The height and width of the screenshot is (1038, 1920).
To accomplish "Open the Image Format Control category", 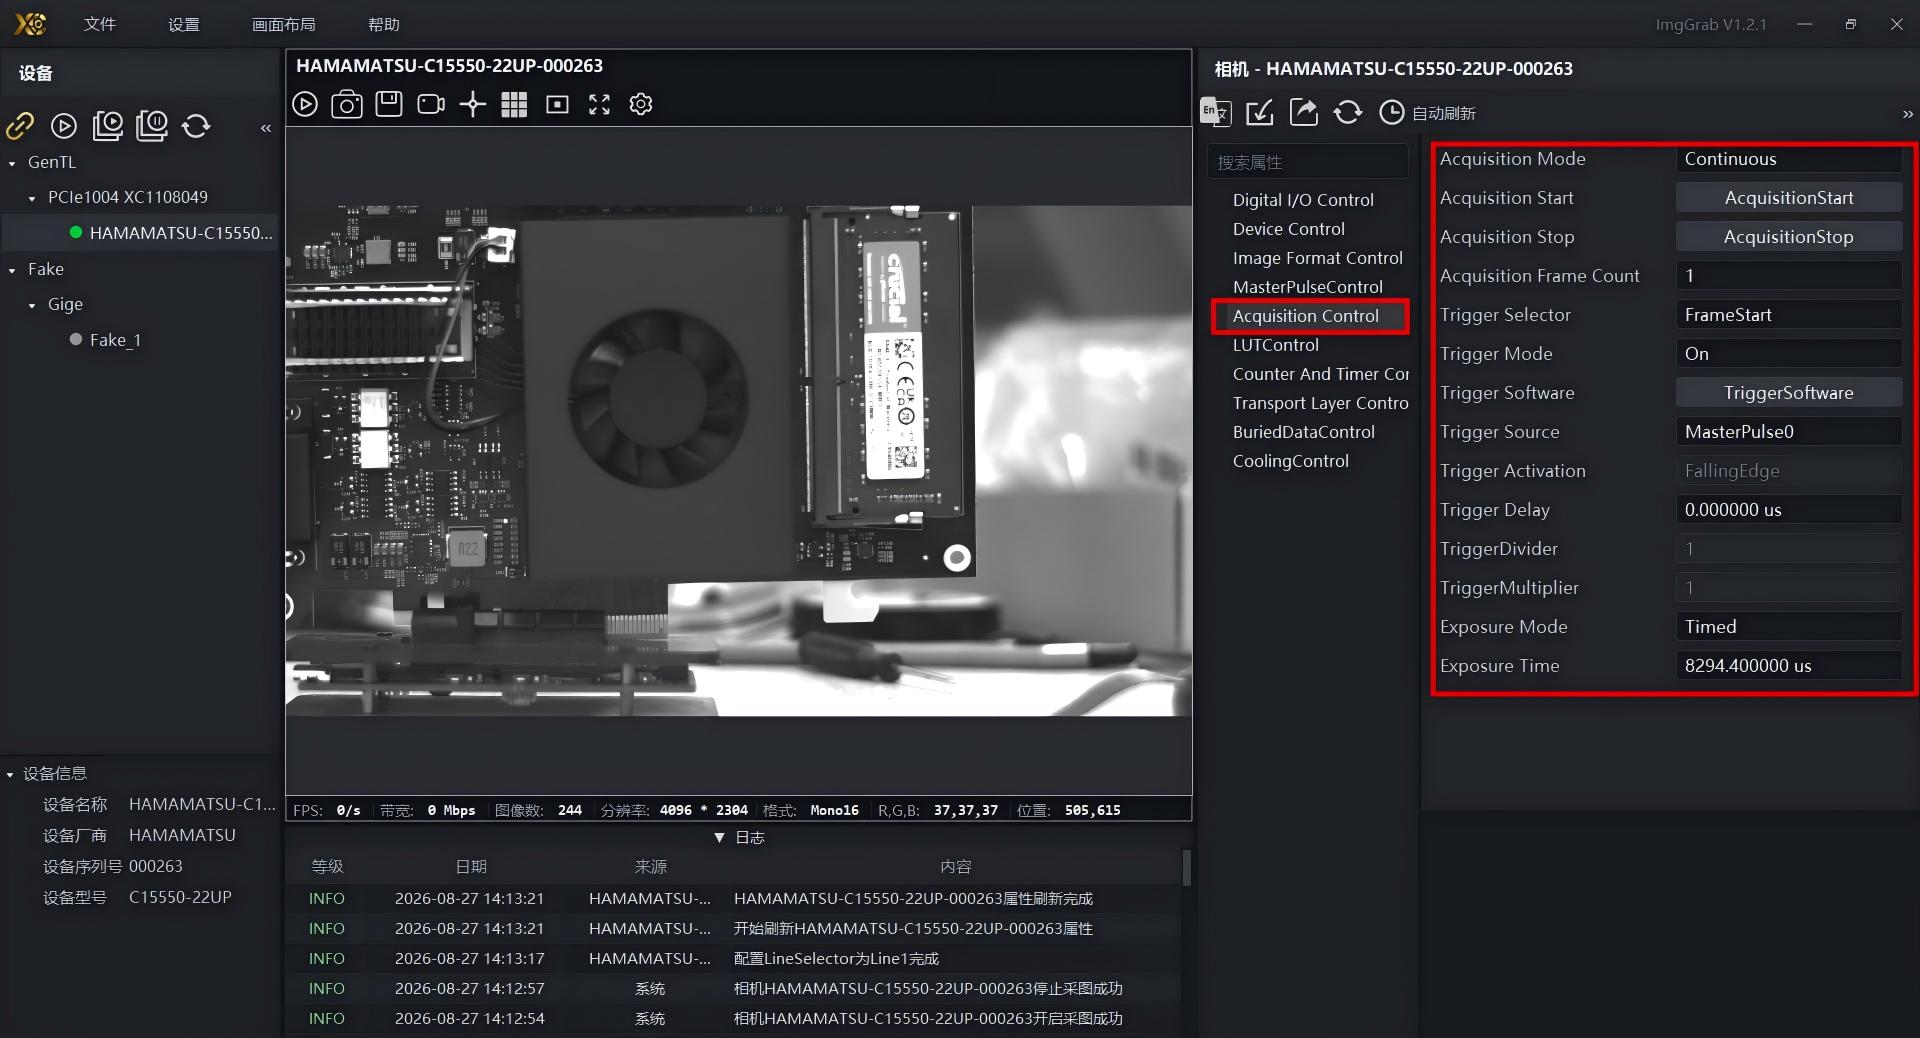I will (1318, 258).
